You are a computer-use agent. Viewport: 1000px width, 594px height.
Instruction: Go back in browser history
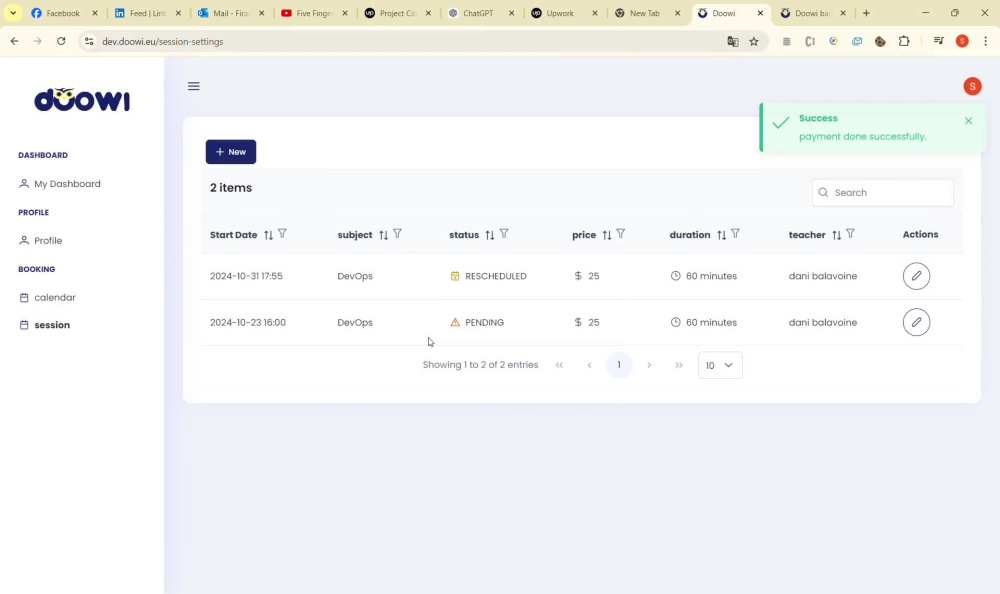point(14,41)
